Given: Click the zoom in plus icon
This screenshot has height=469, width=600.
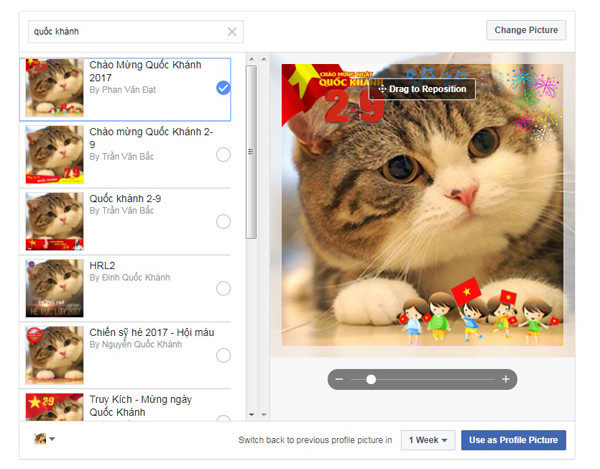Looking at the screenshot, I should click(506, 379).
